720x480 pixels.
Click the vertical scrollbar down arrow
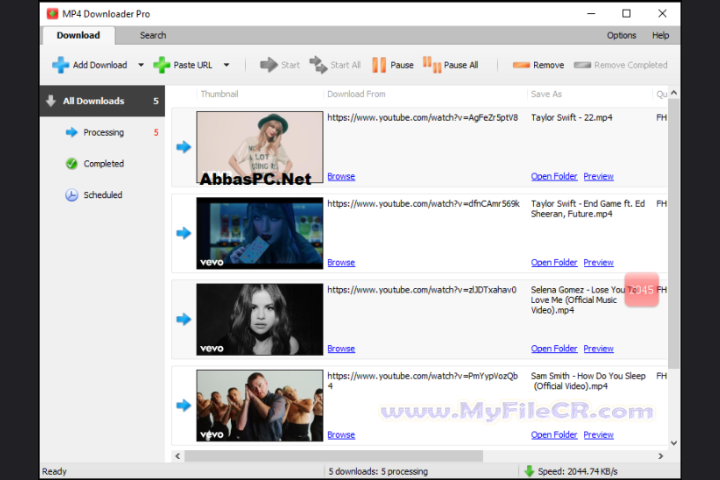pos(674,443)
